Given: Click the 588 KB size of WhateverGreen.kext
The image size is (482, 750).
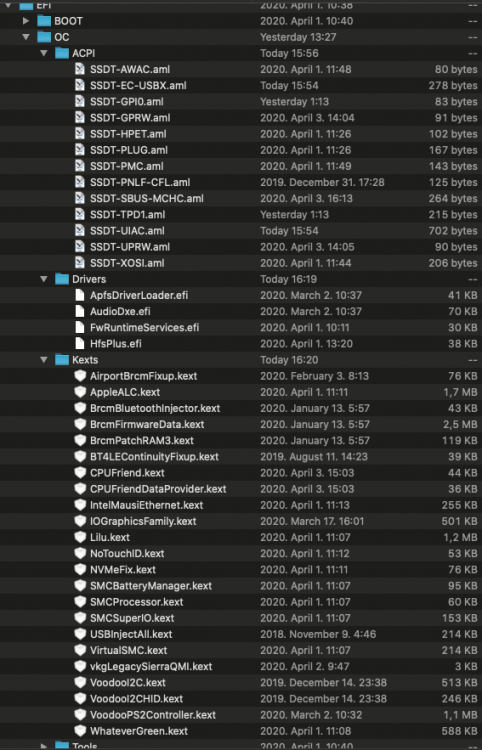Looking at the screenshot, I should point(460,731).
